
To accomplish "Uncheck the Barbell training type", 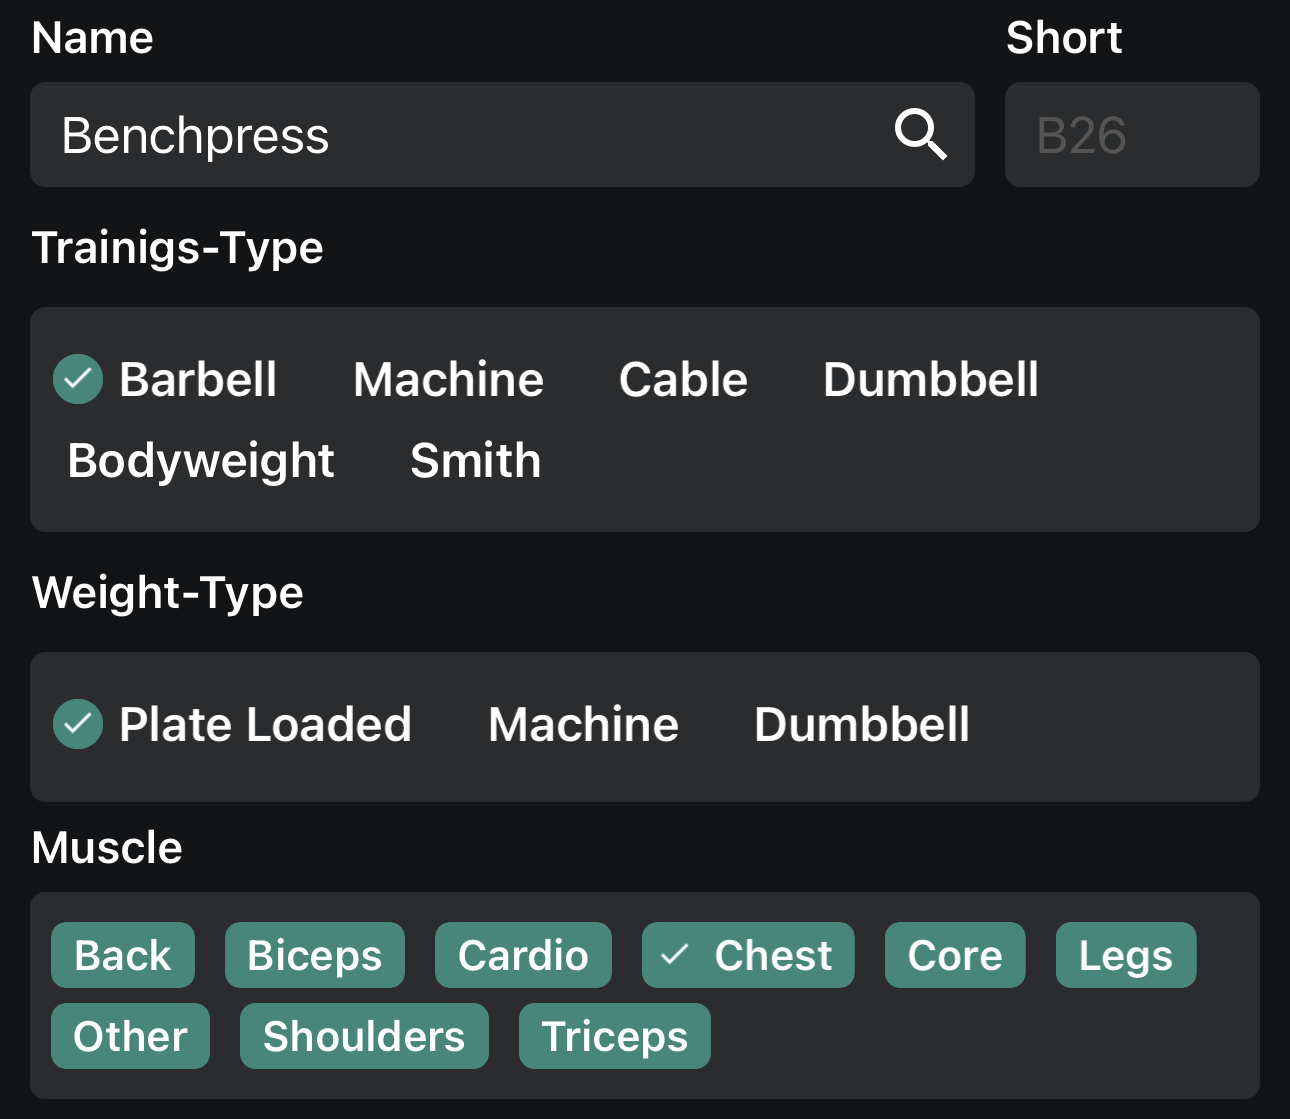I will pyautogui.click(x=167, y=380).
